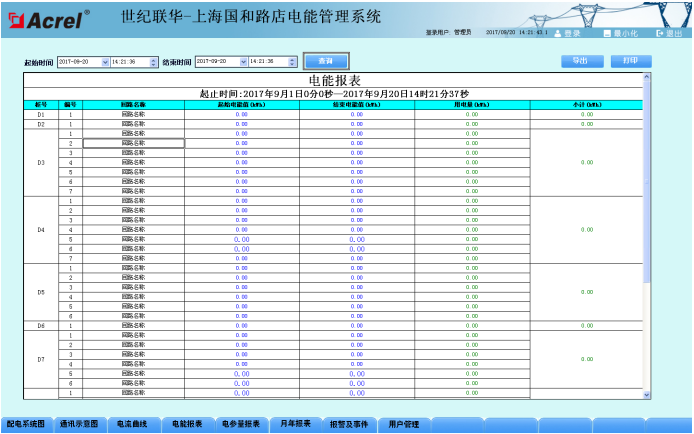Screen dimensions: 694x434
Task: Open the 月年报表 tab
Action: click(x=294, y=424)
